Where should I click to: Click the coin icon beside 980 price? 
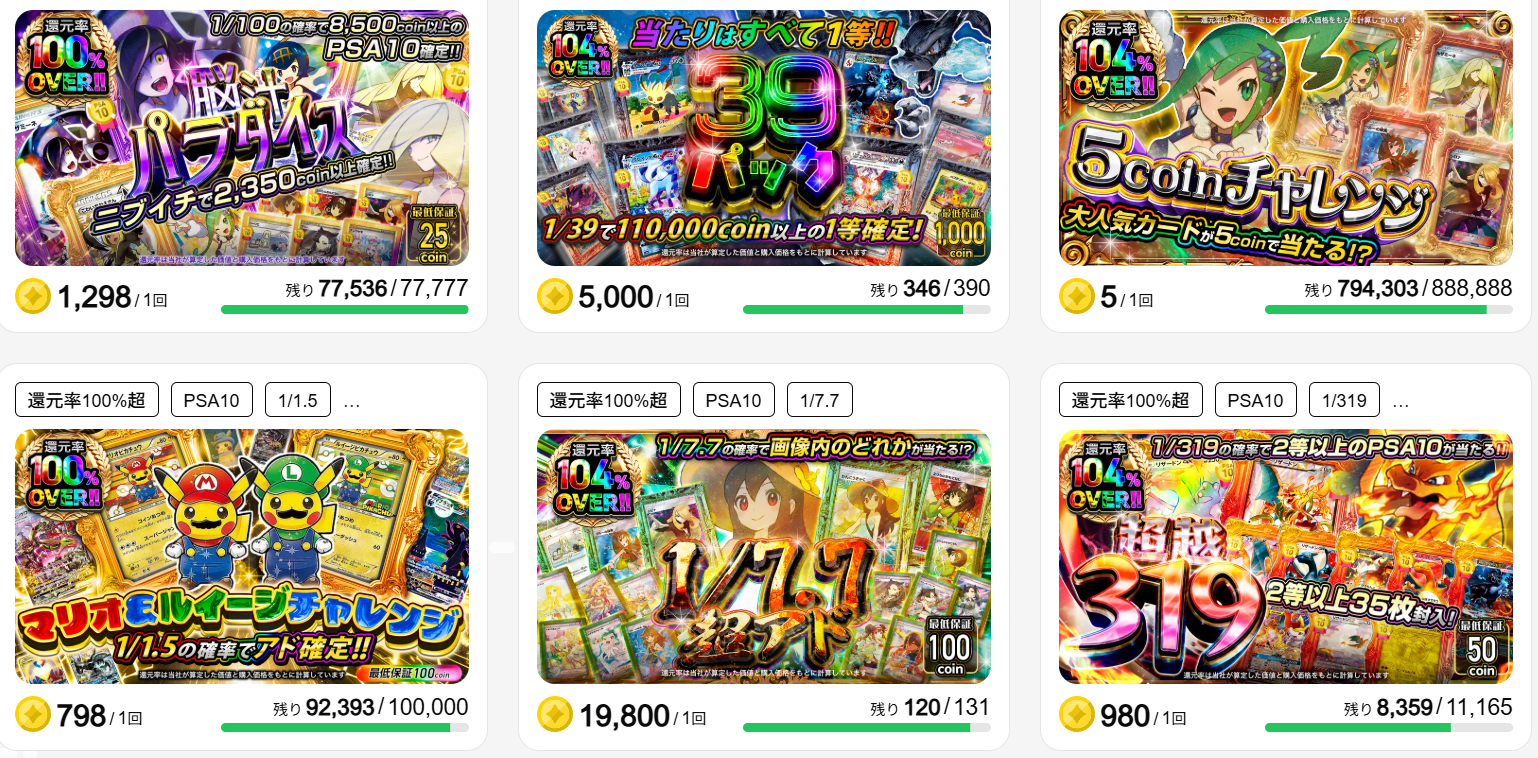pos(1077,715)
